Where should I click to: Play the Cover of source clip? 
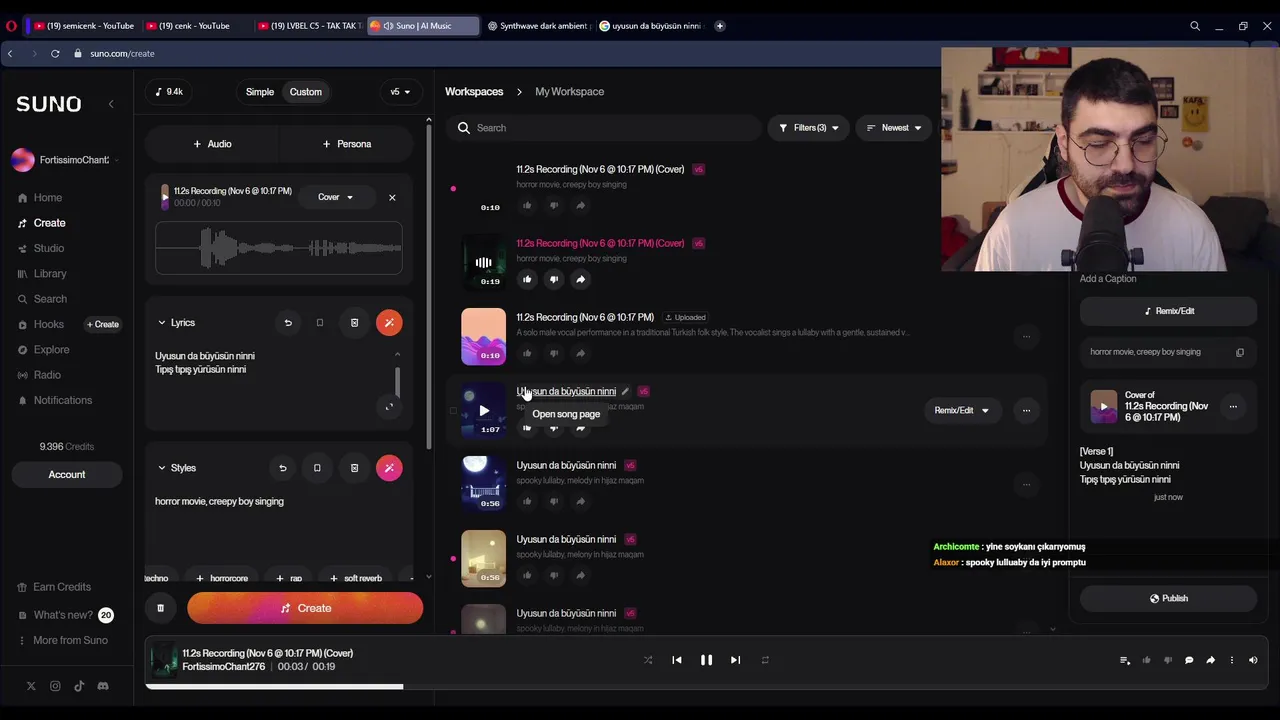pyautogui.click(x=1103, y=406)
